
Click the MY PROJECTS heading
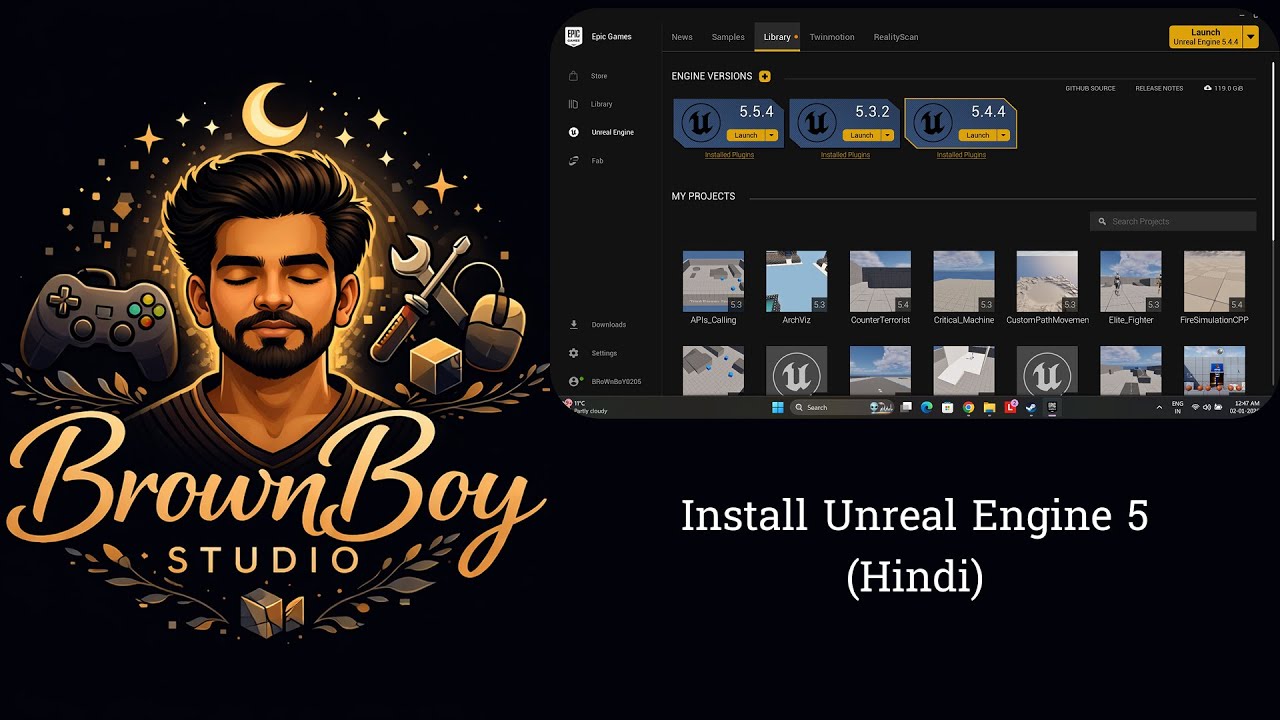[703, 196]
